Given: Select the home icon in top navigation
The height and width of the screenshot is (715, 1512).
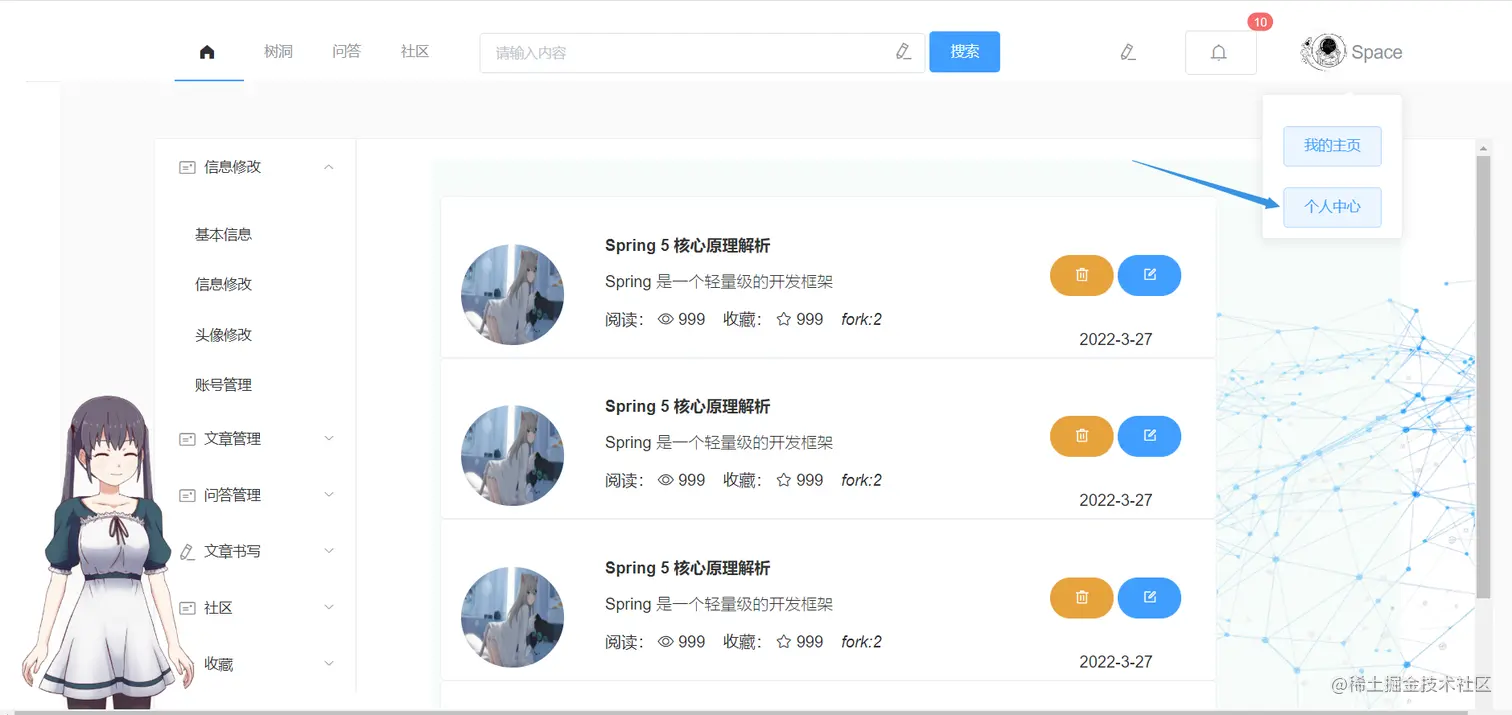Looking at the screenshot, I should 207,52.
